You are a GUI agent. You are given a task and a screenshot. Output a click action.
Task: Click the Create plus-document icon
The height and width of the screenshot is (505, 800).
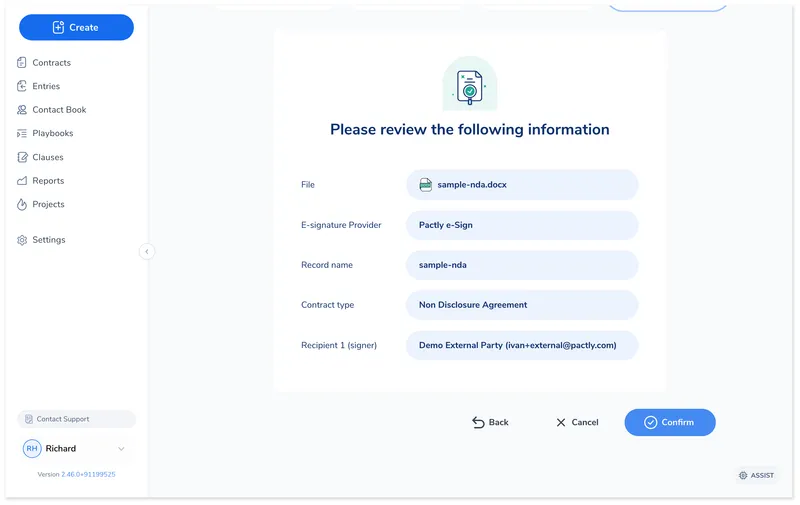pos(59,27)
